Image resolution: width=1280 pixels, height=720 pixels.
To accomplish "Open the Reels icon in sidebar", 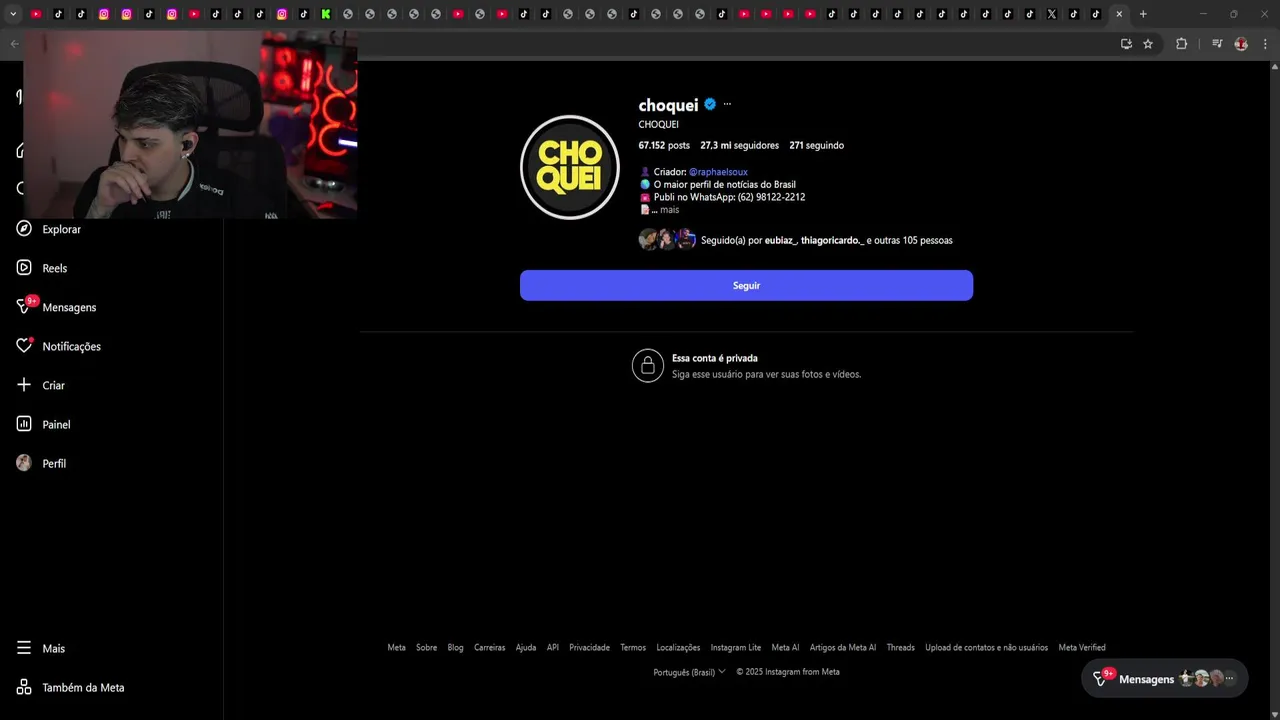I will [x=24, y=268].
